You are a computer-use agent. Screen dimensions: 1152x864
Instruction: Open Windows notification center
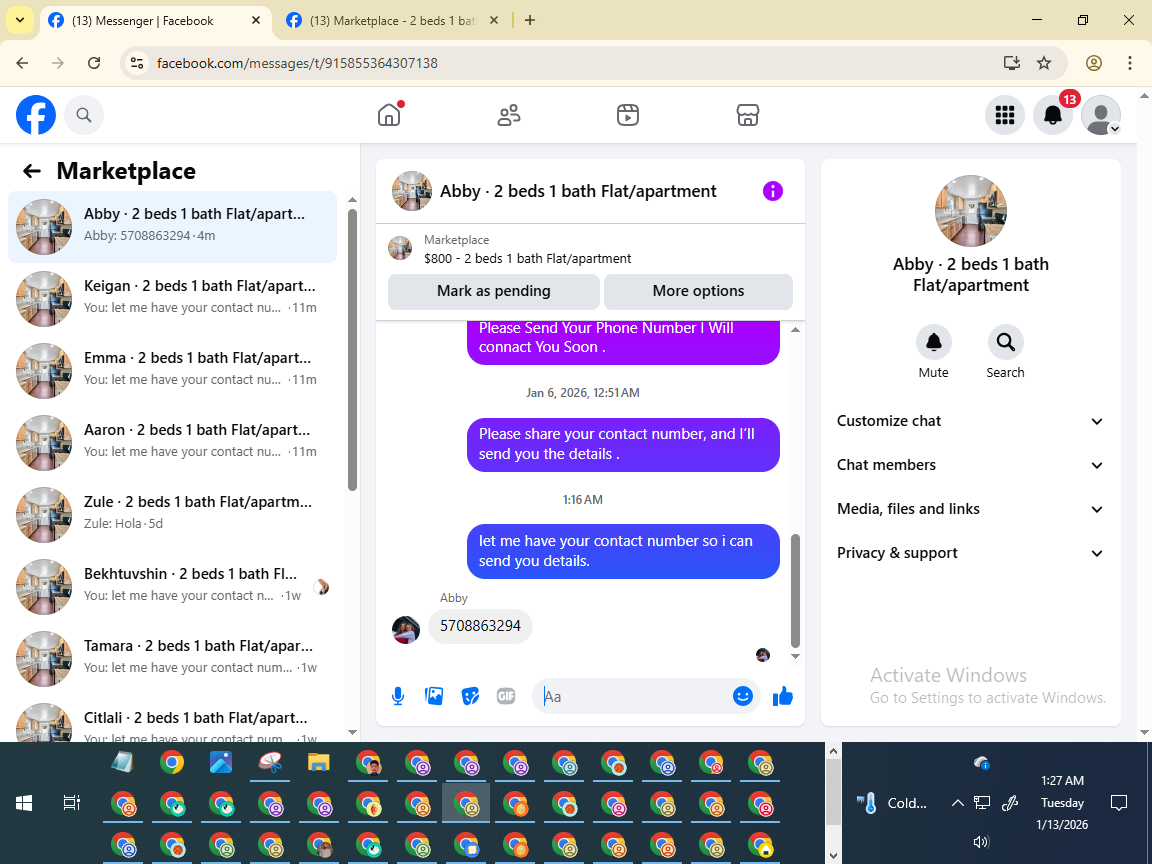(x=1119, y=803)
